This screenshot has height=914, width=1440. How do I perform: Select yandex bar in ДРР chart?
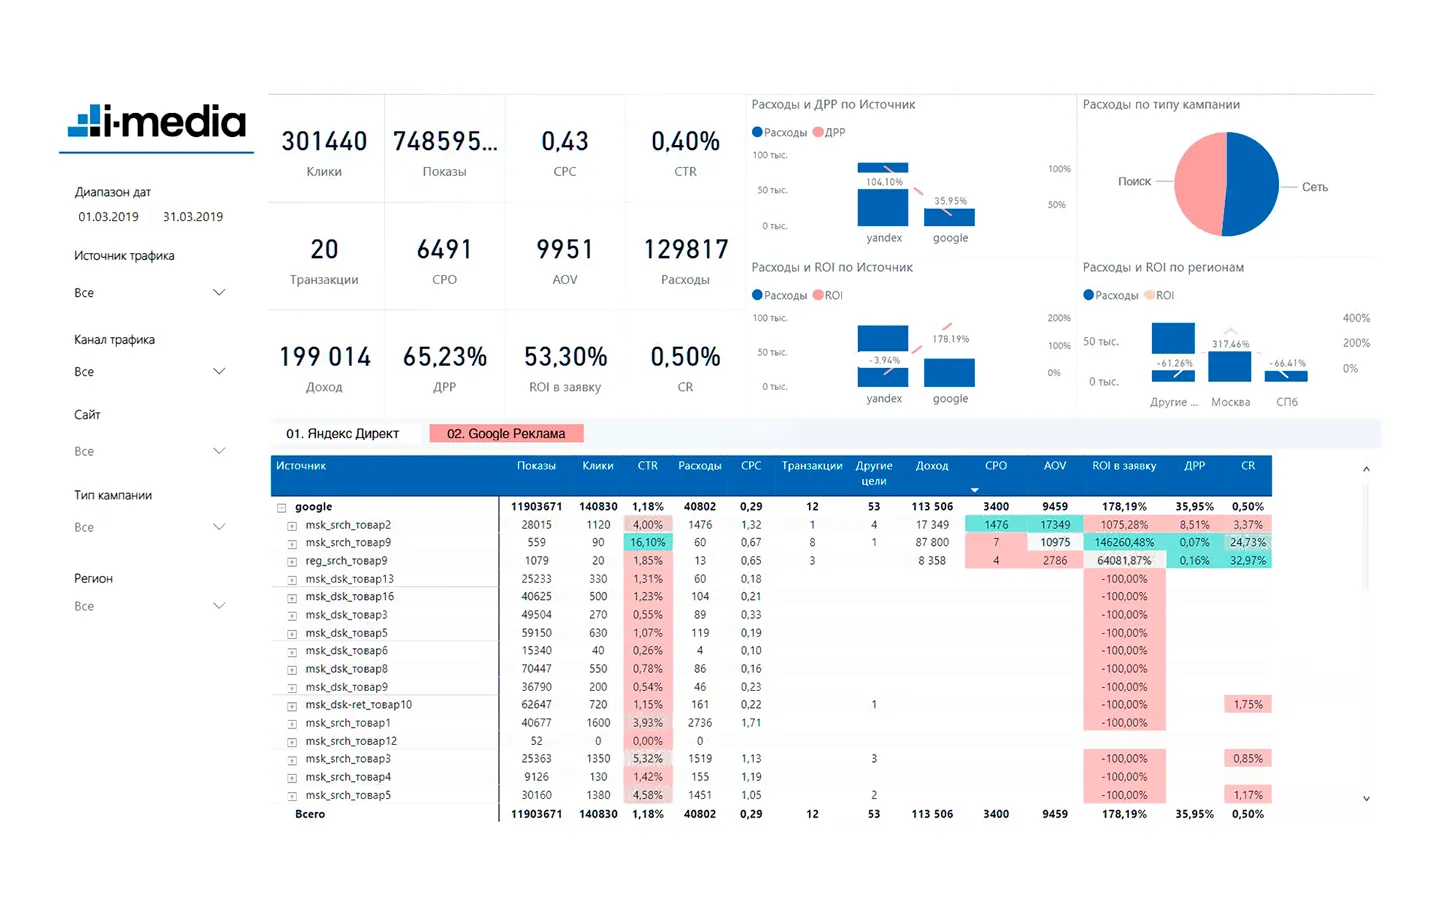[x=883, y=195]
